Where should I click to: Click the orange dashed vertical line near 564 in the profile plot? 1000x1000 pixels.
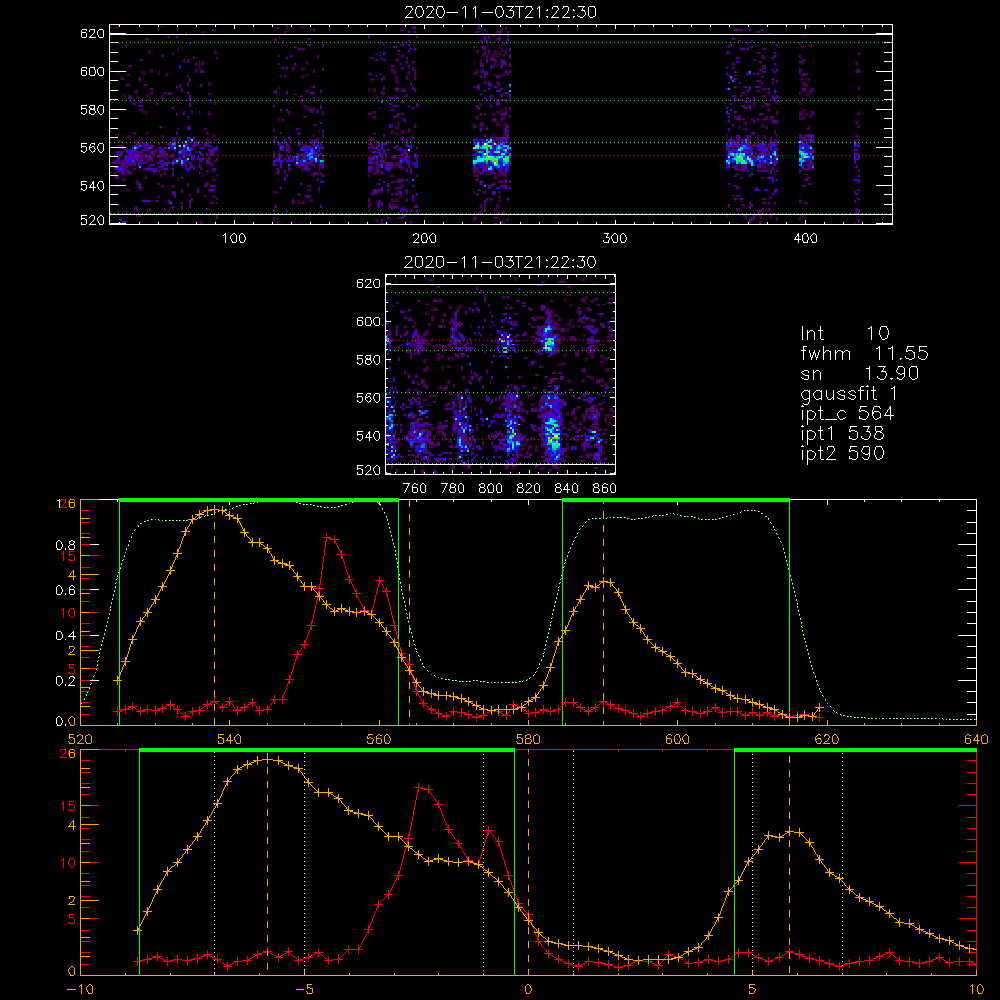409,612
